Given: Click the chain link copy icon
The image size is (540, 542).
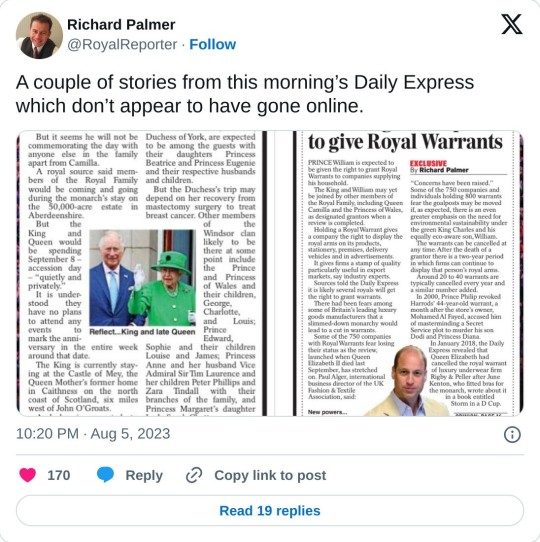Looking at the screenshot, I should point(194,475).
